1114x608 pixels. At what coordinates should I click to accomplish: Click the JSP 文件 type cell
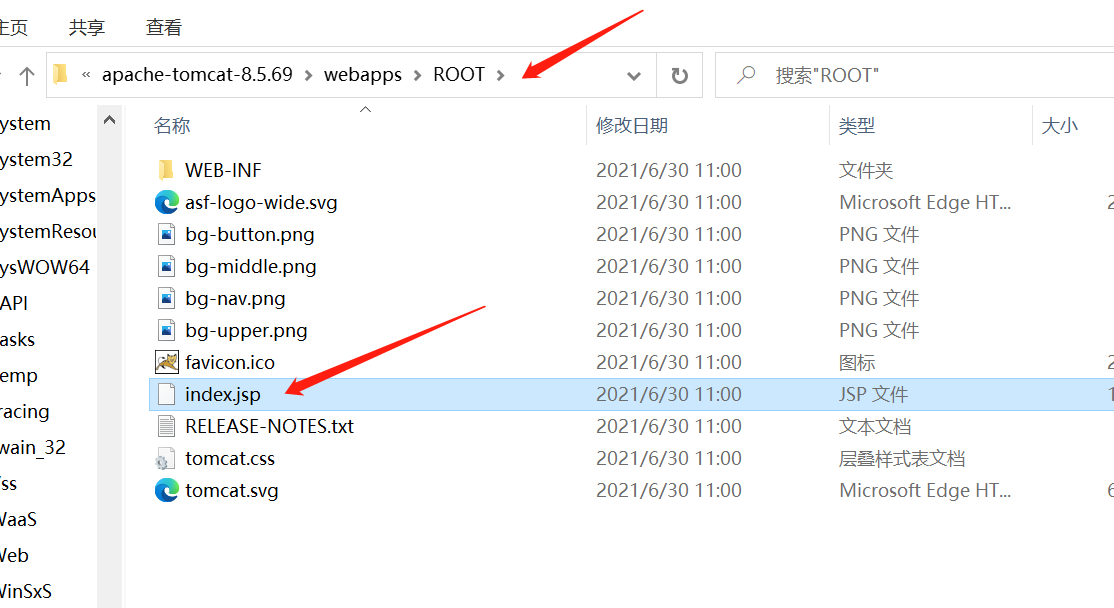pos(873,394)
